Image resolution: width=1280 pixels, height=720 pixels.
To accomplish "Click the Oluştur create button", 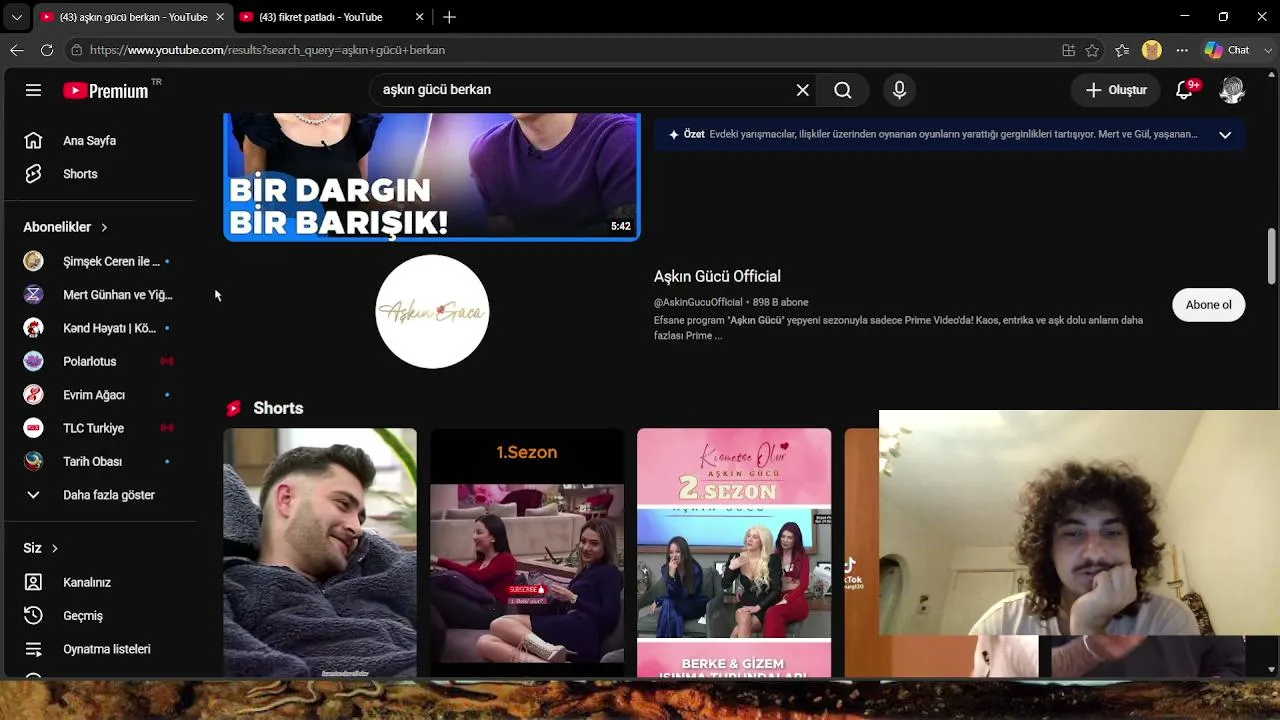I will [1117, 90].
